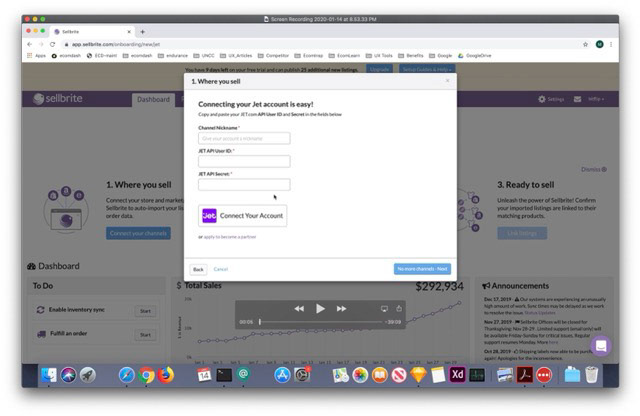Click Start next to Enable inventory sync

point(145,311)
